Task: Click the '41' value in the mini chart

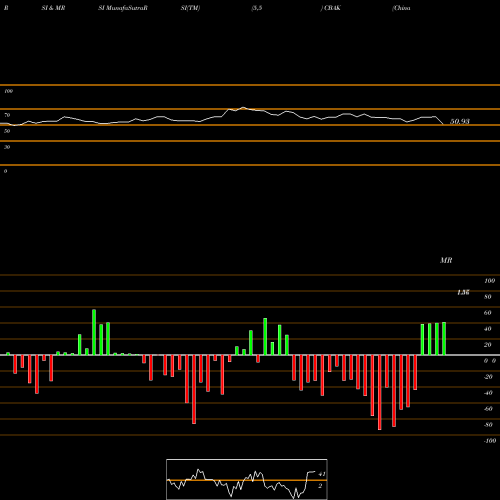Action: [322, 474]
